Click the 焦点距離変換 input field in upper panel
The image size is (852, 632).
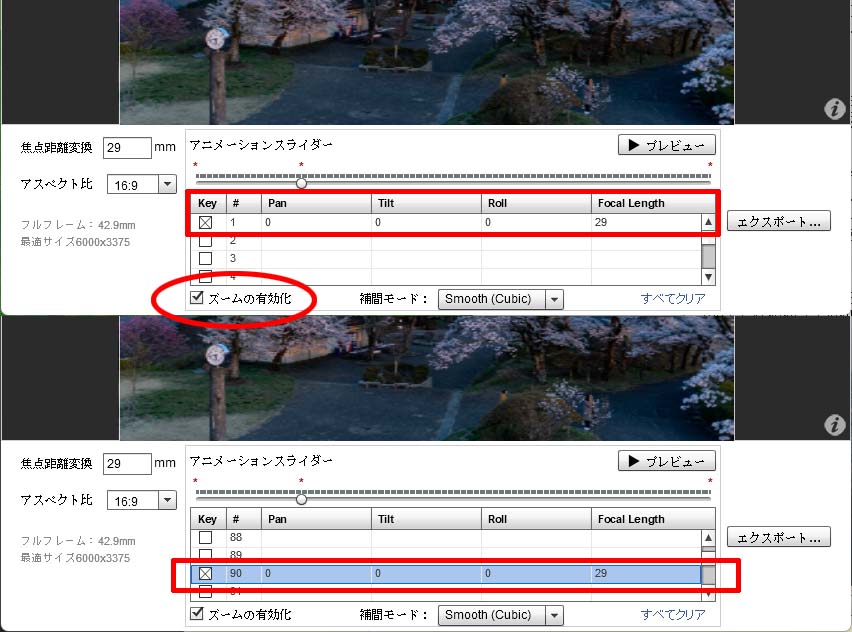coord(127,148)
